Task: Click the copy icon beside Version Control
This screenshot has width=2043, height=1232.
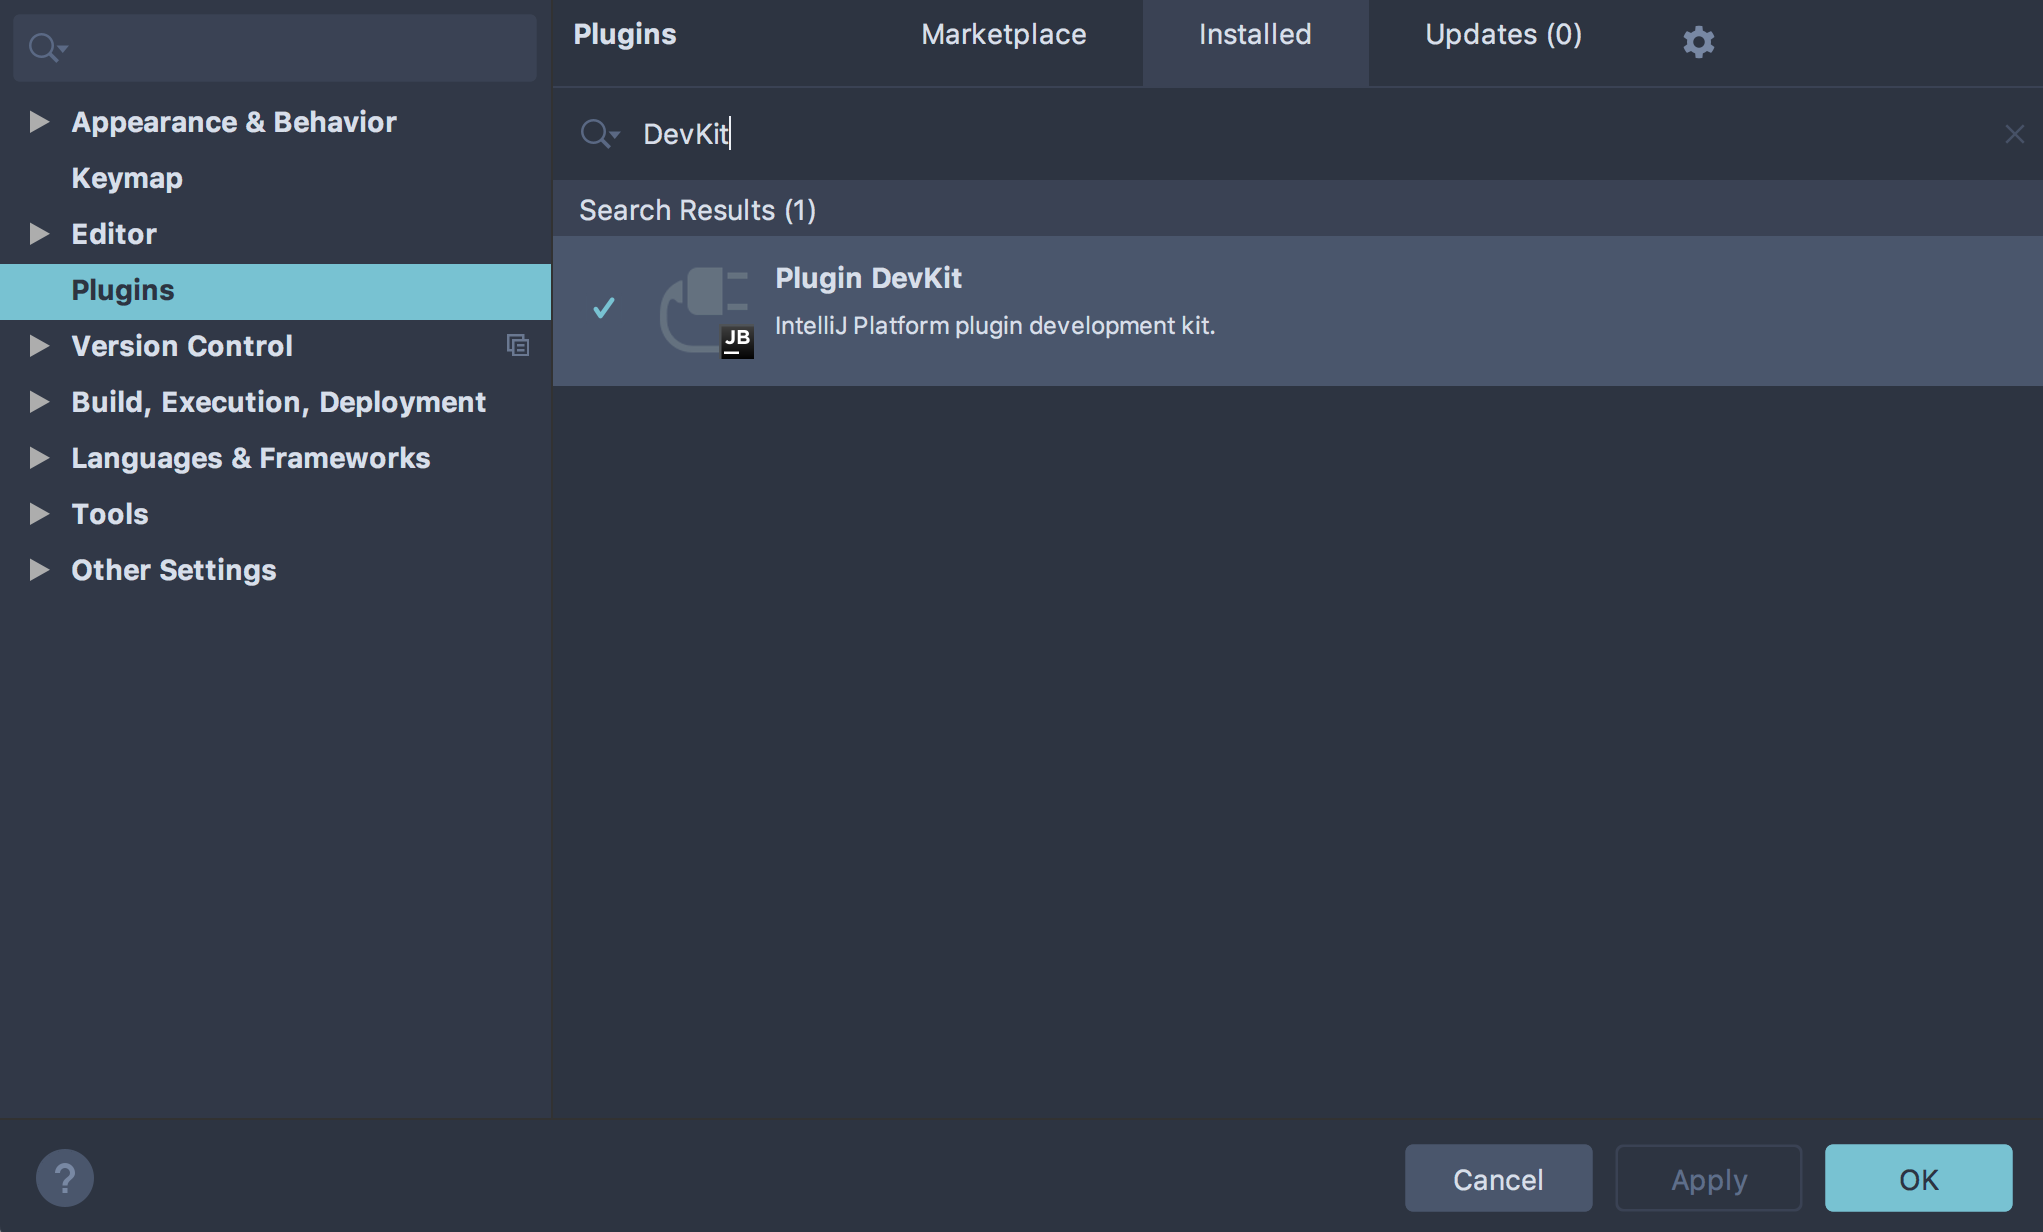Action: click(x=517, y=345)
